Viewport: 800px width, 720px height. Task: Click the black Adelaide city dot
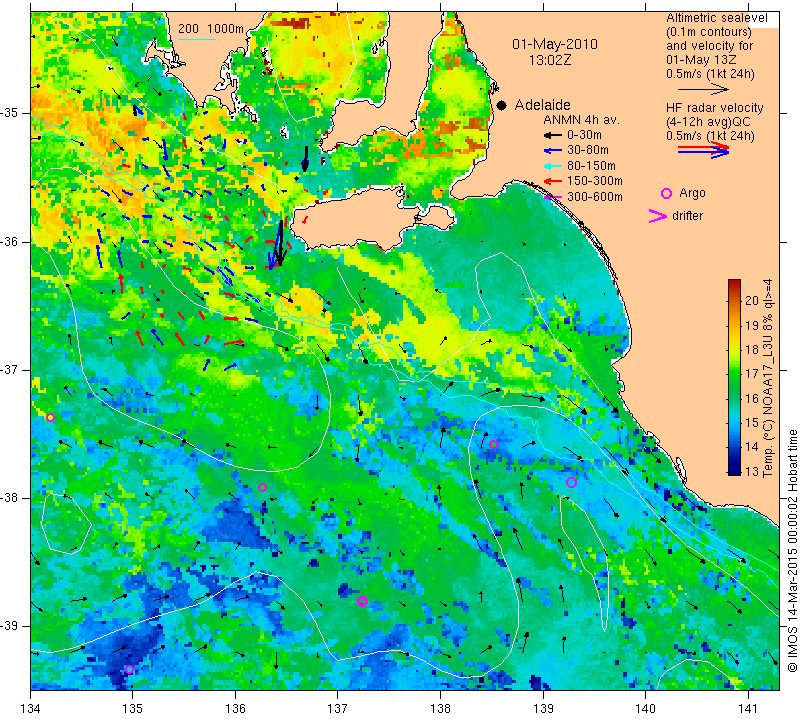coord(502,106)
